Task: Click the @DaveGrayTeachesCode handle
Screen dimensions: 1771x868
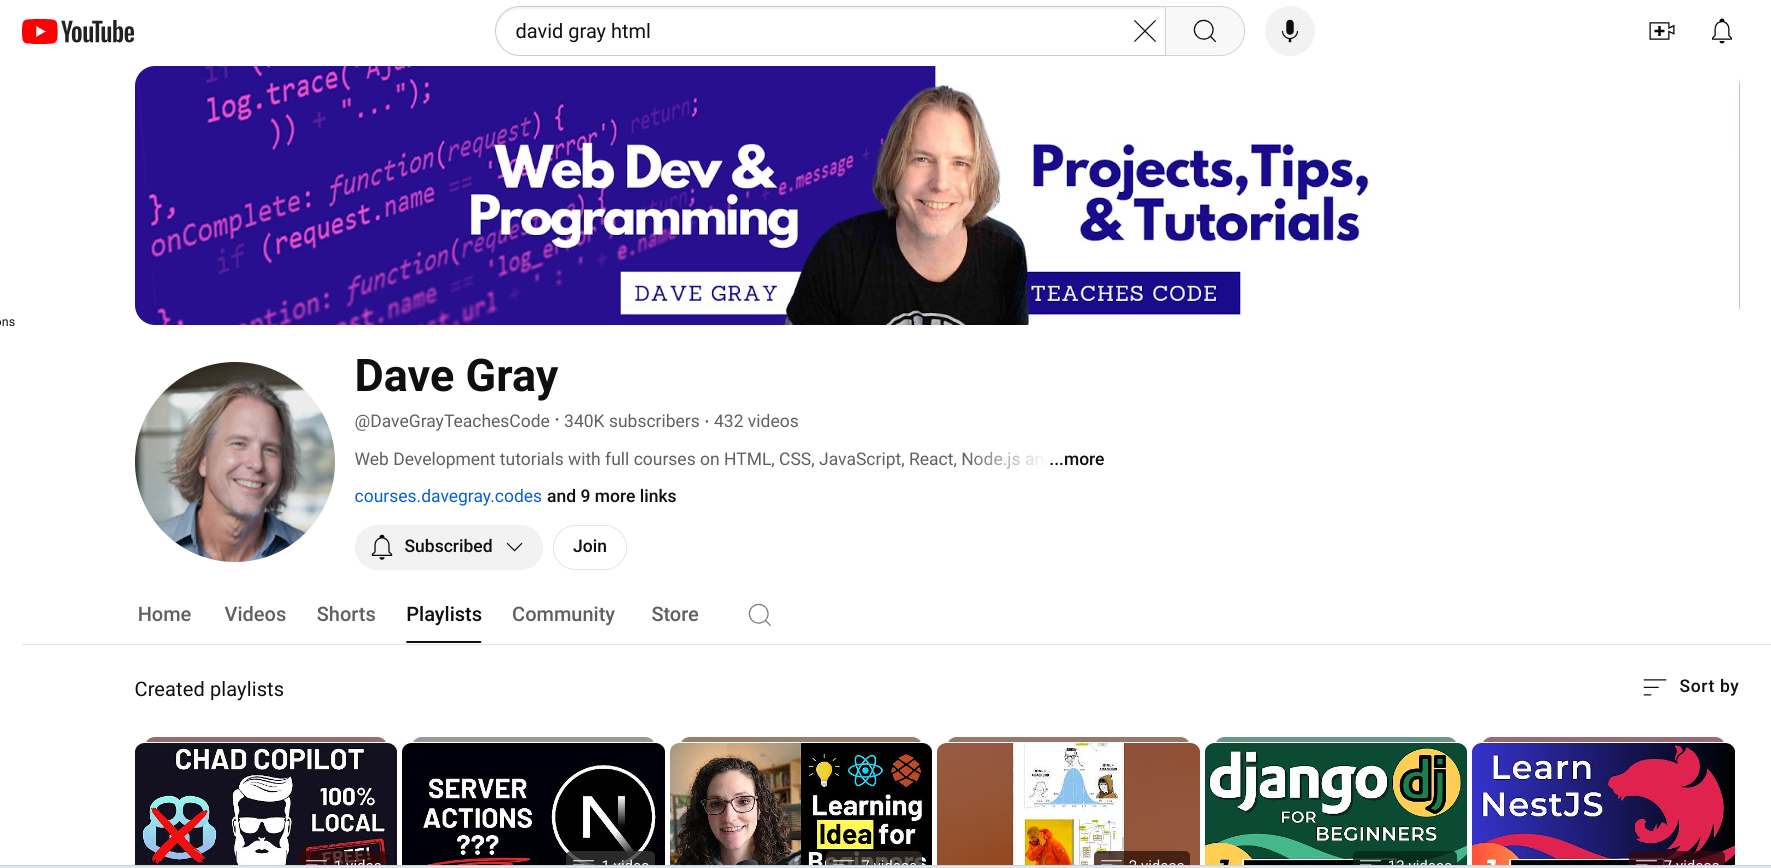Action: pyautogui.click(x=452, y=421)
